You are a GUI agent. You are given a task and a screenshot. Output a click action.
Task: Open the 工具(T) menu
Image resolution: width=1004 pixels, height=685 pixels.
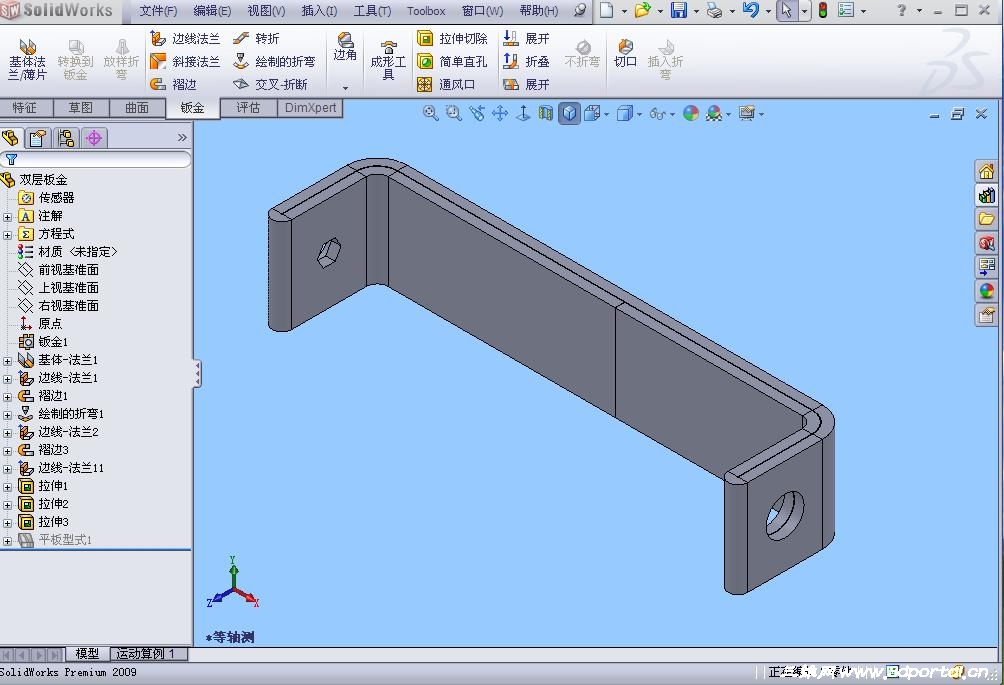(372, 11)
